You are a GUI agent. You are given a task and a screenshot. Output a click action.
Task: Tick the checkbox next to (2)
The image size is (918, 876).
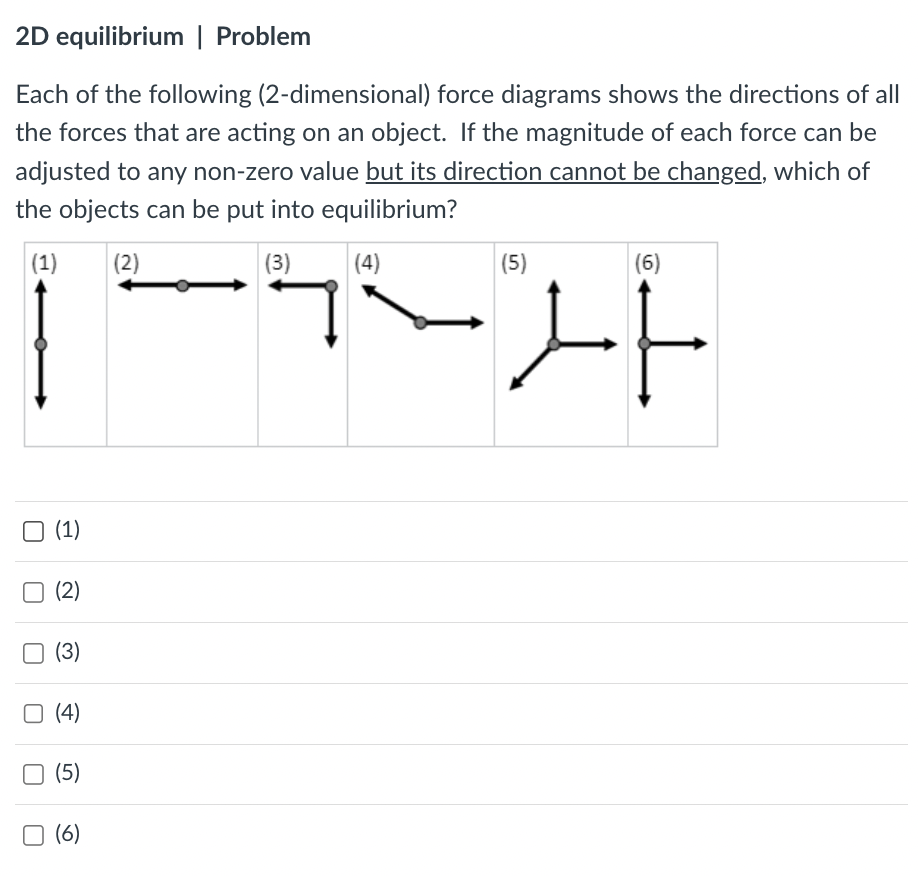point(33,593)
